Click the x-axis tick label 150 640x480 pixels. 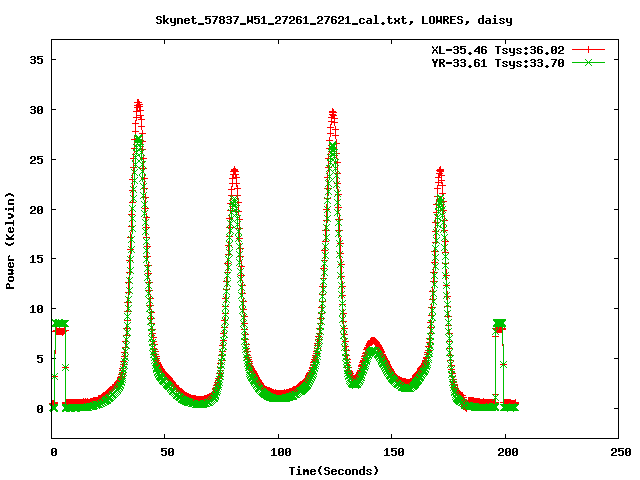pos(394,452)
